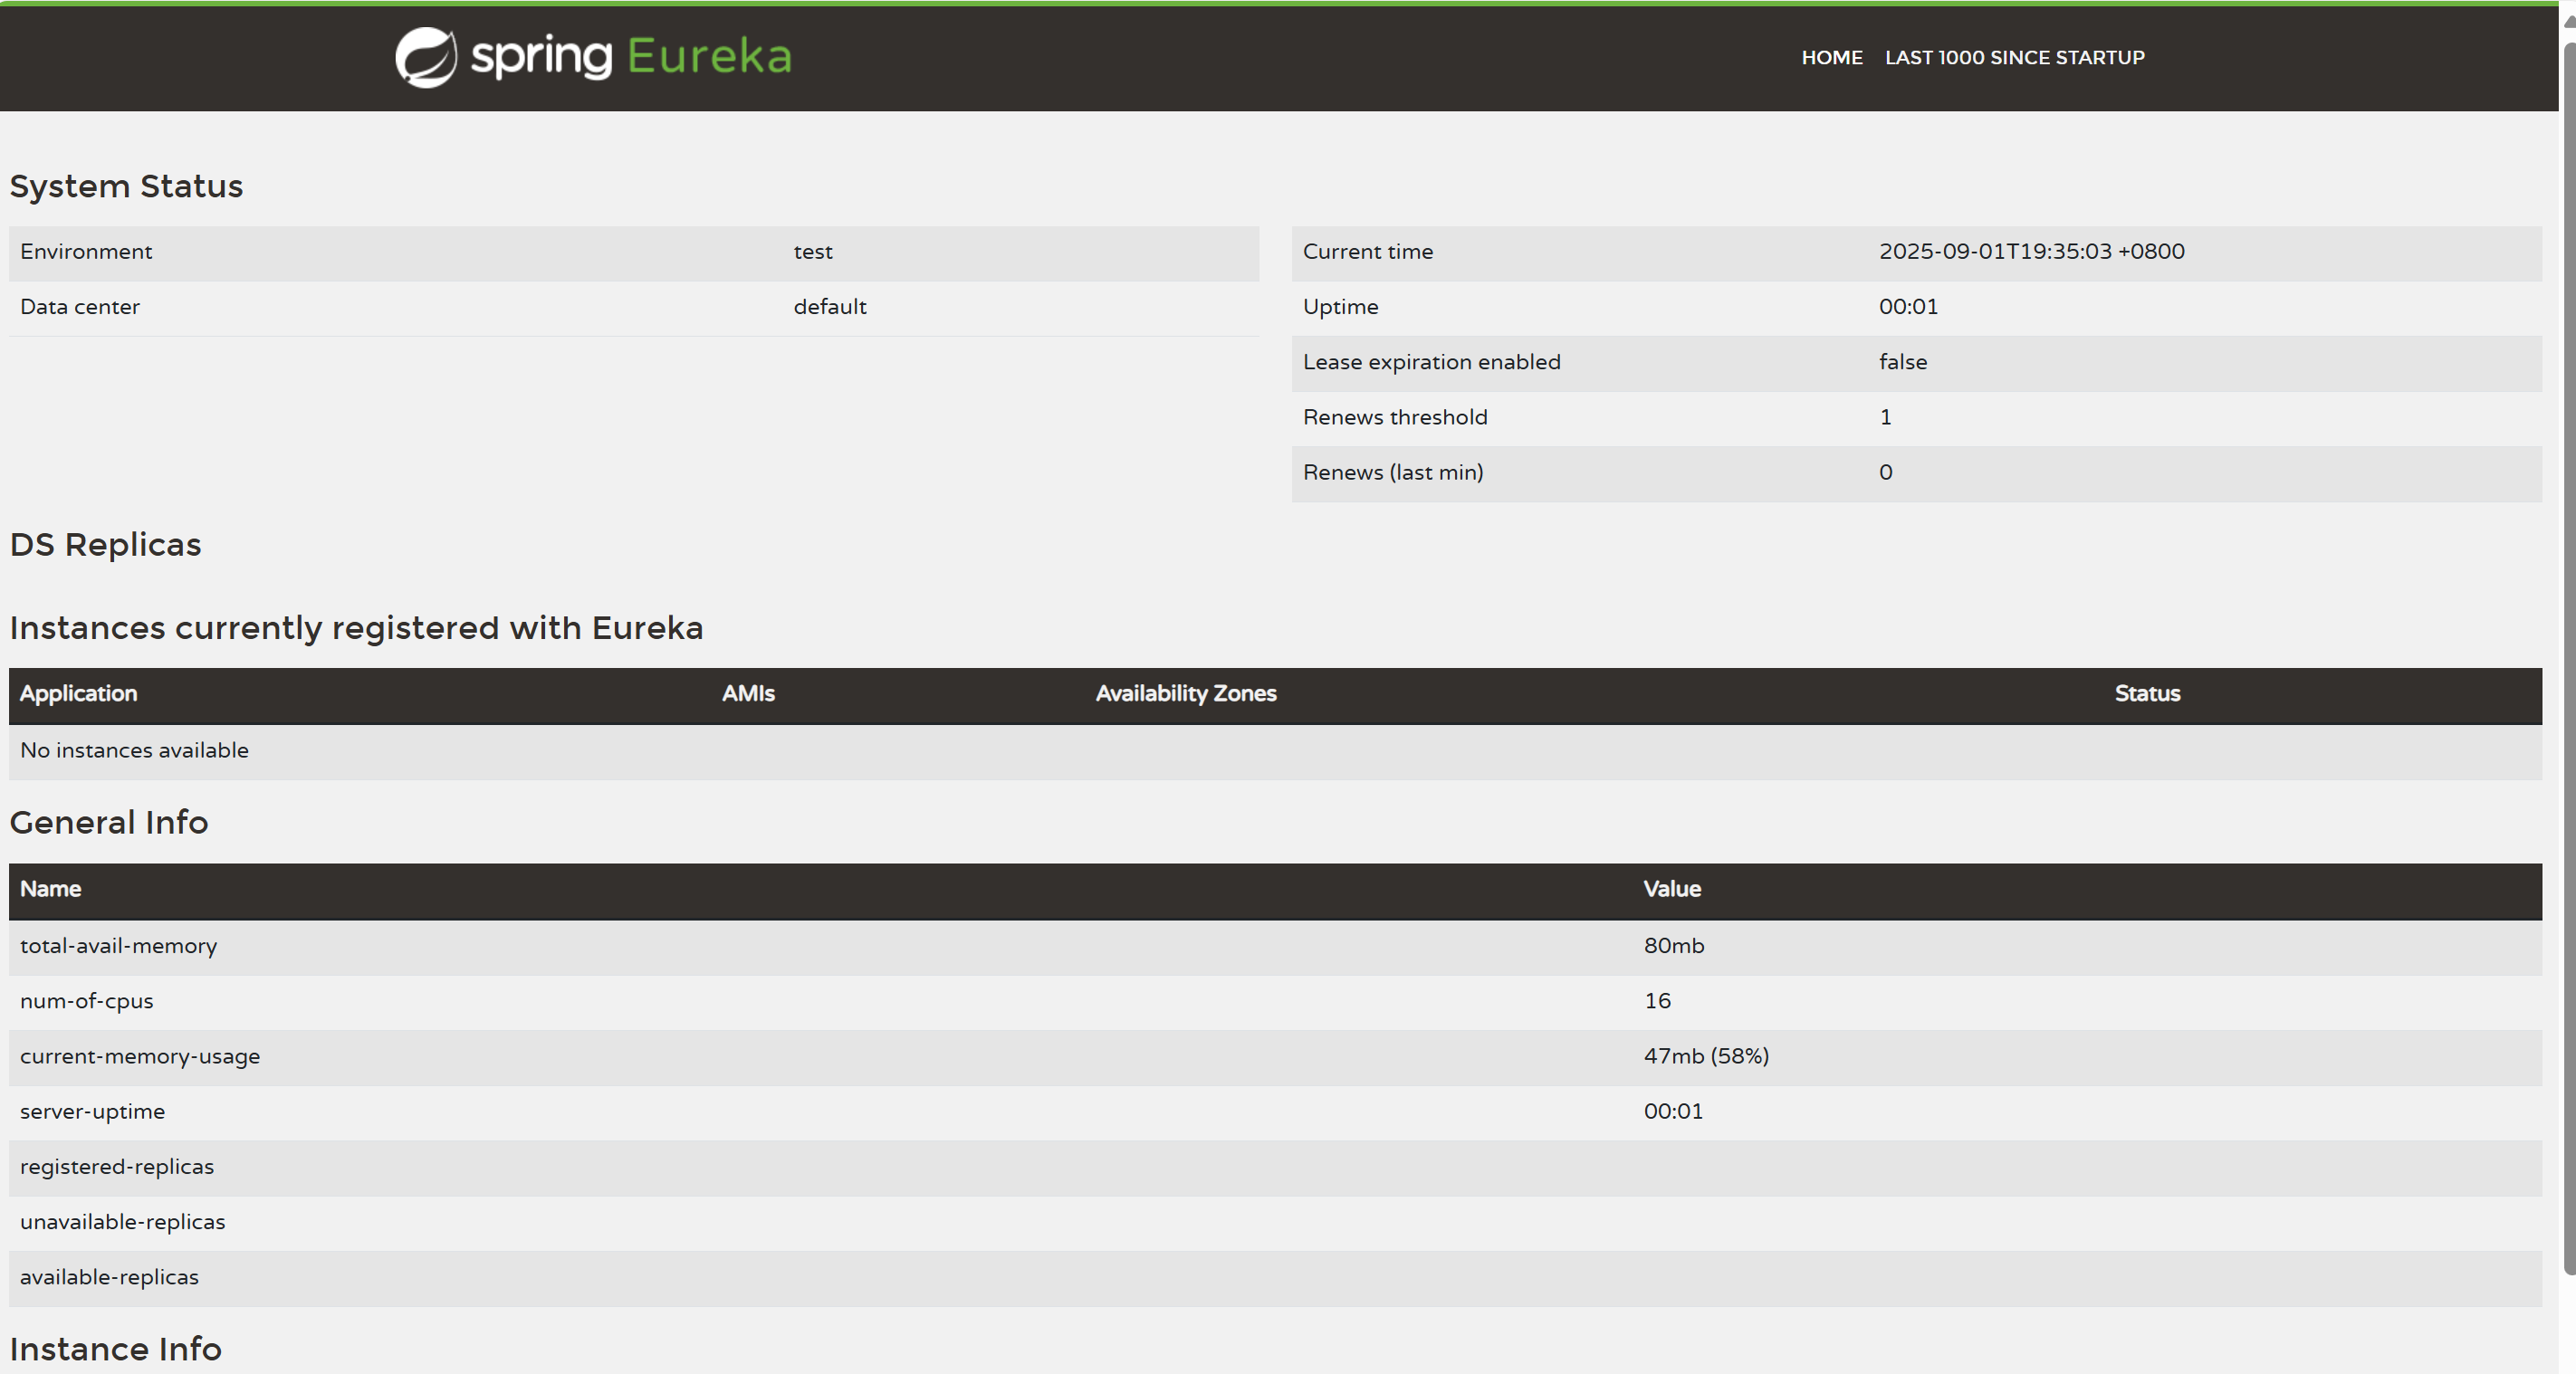Click the spring Eureka brand text
The image size is (2576, 1374).
pos(631,57)
